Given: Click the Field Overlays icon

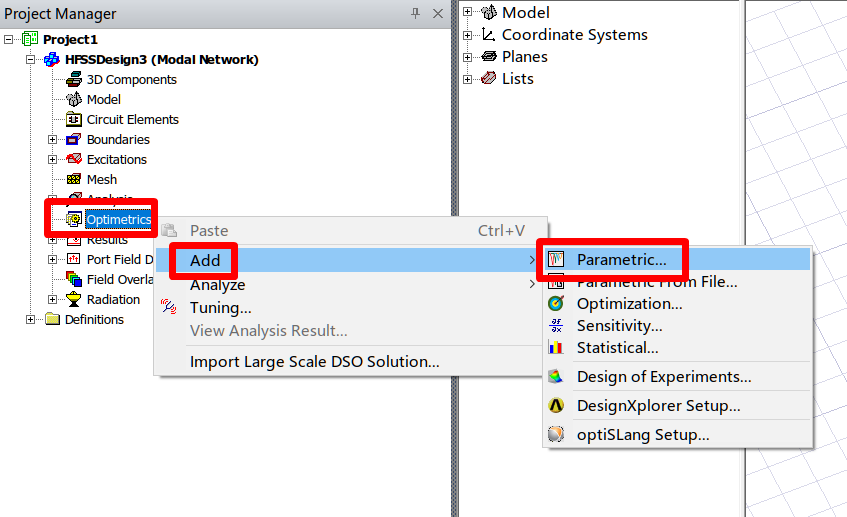Looking at the screenshot, I should coord(74,279).
